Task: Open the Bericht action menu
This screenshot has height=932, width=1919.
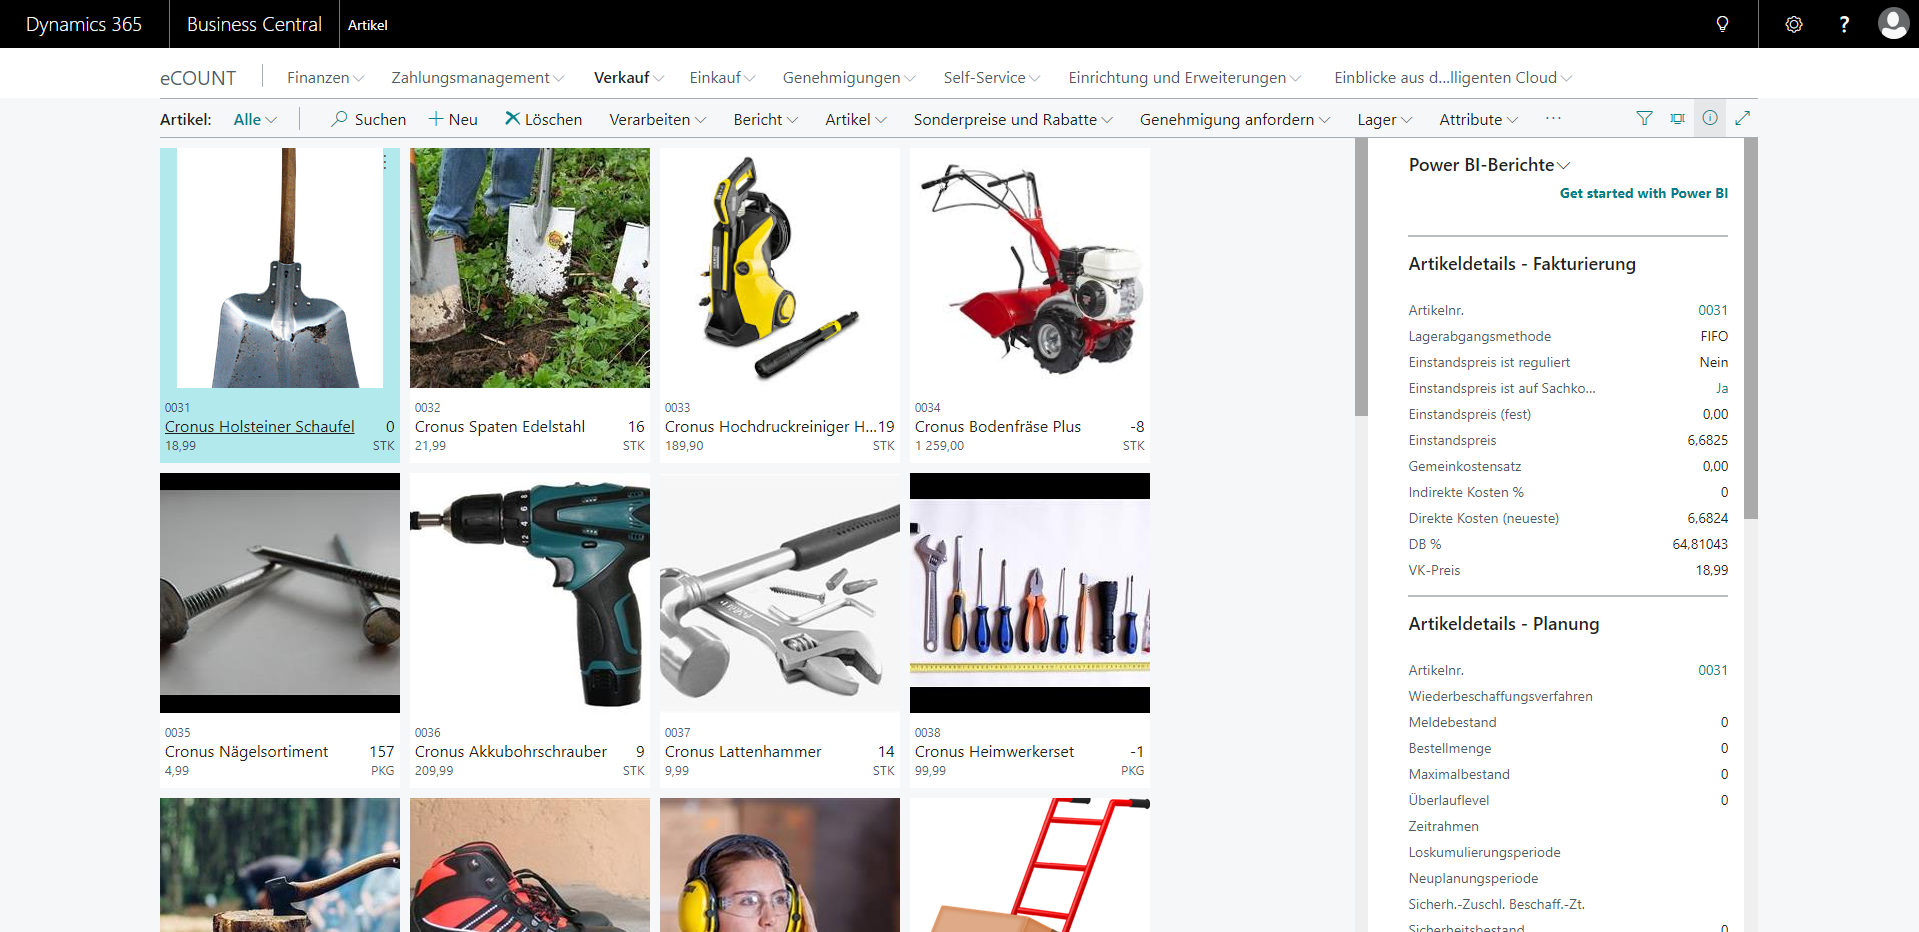Action: (765, 120)
